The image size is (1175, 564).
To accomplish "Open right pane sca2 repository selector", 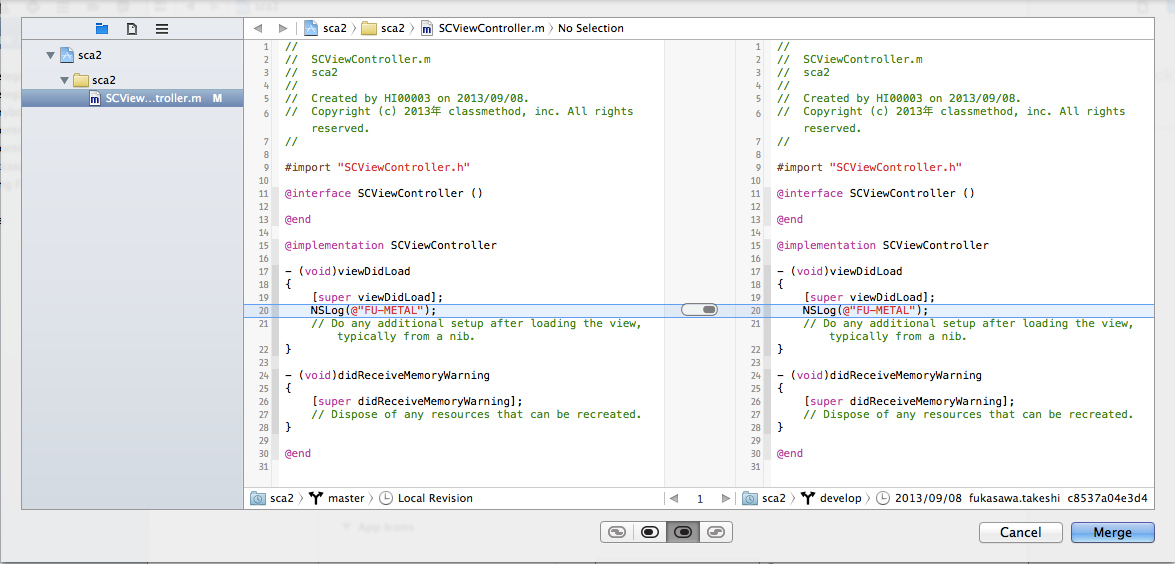I will pos(763,498).
